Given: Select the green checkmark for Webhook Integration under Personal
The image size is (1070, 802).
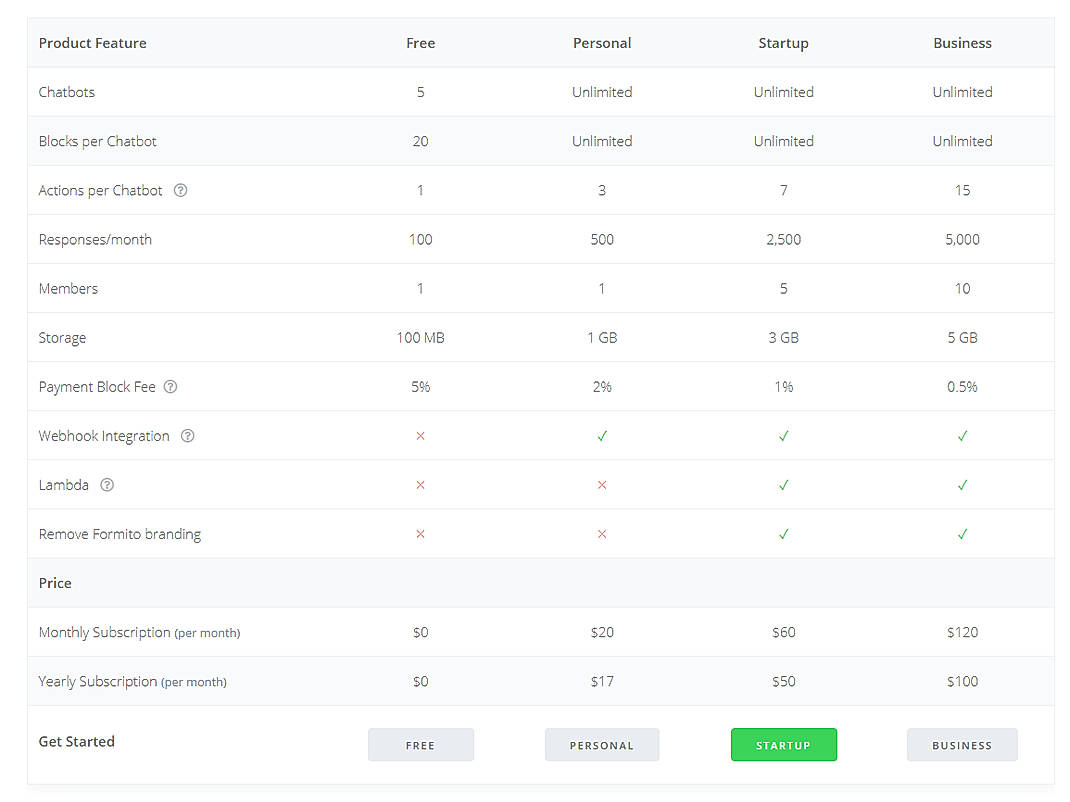Looking at the screenshot, I should 602,436.
